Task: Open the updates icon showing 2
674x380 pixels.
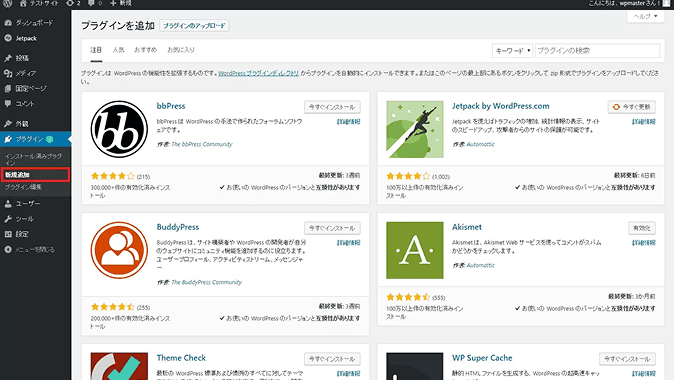Action: click(x=70, y=3)
